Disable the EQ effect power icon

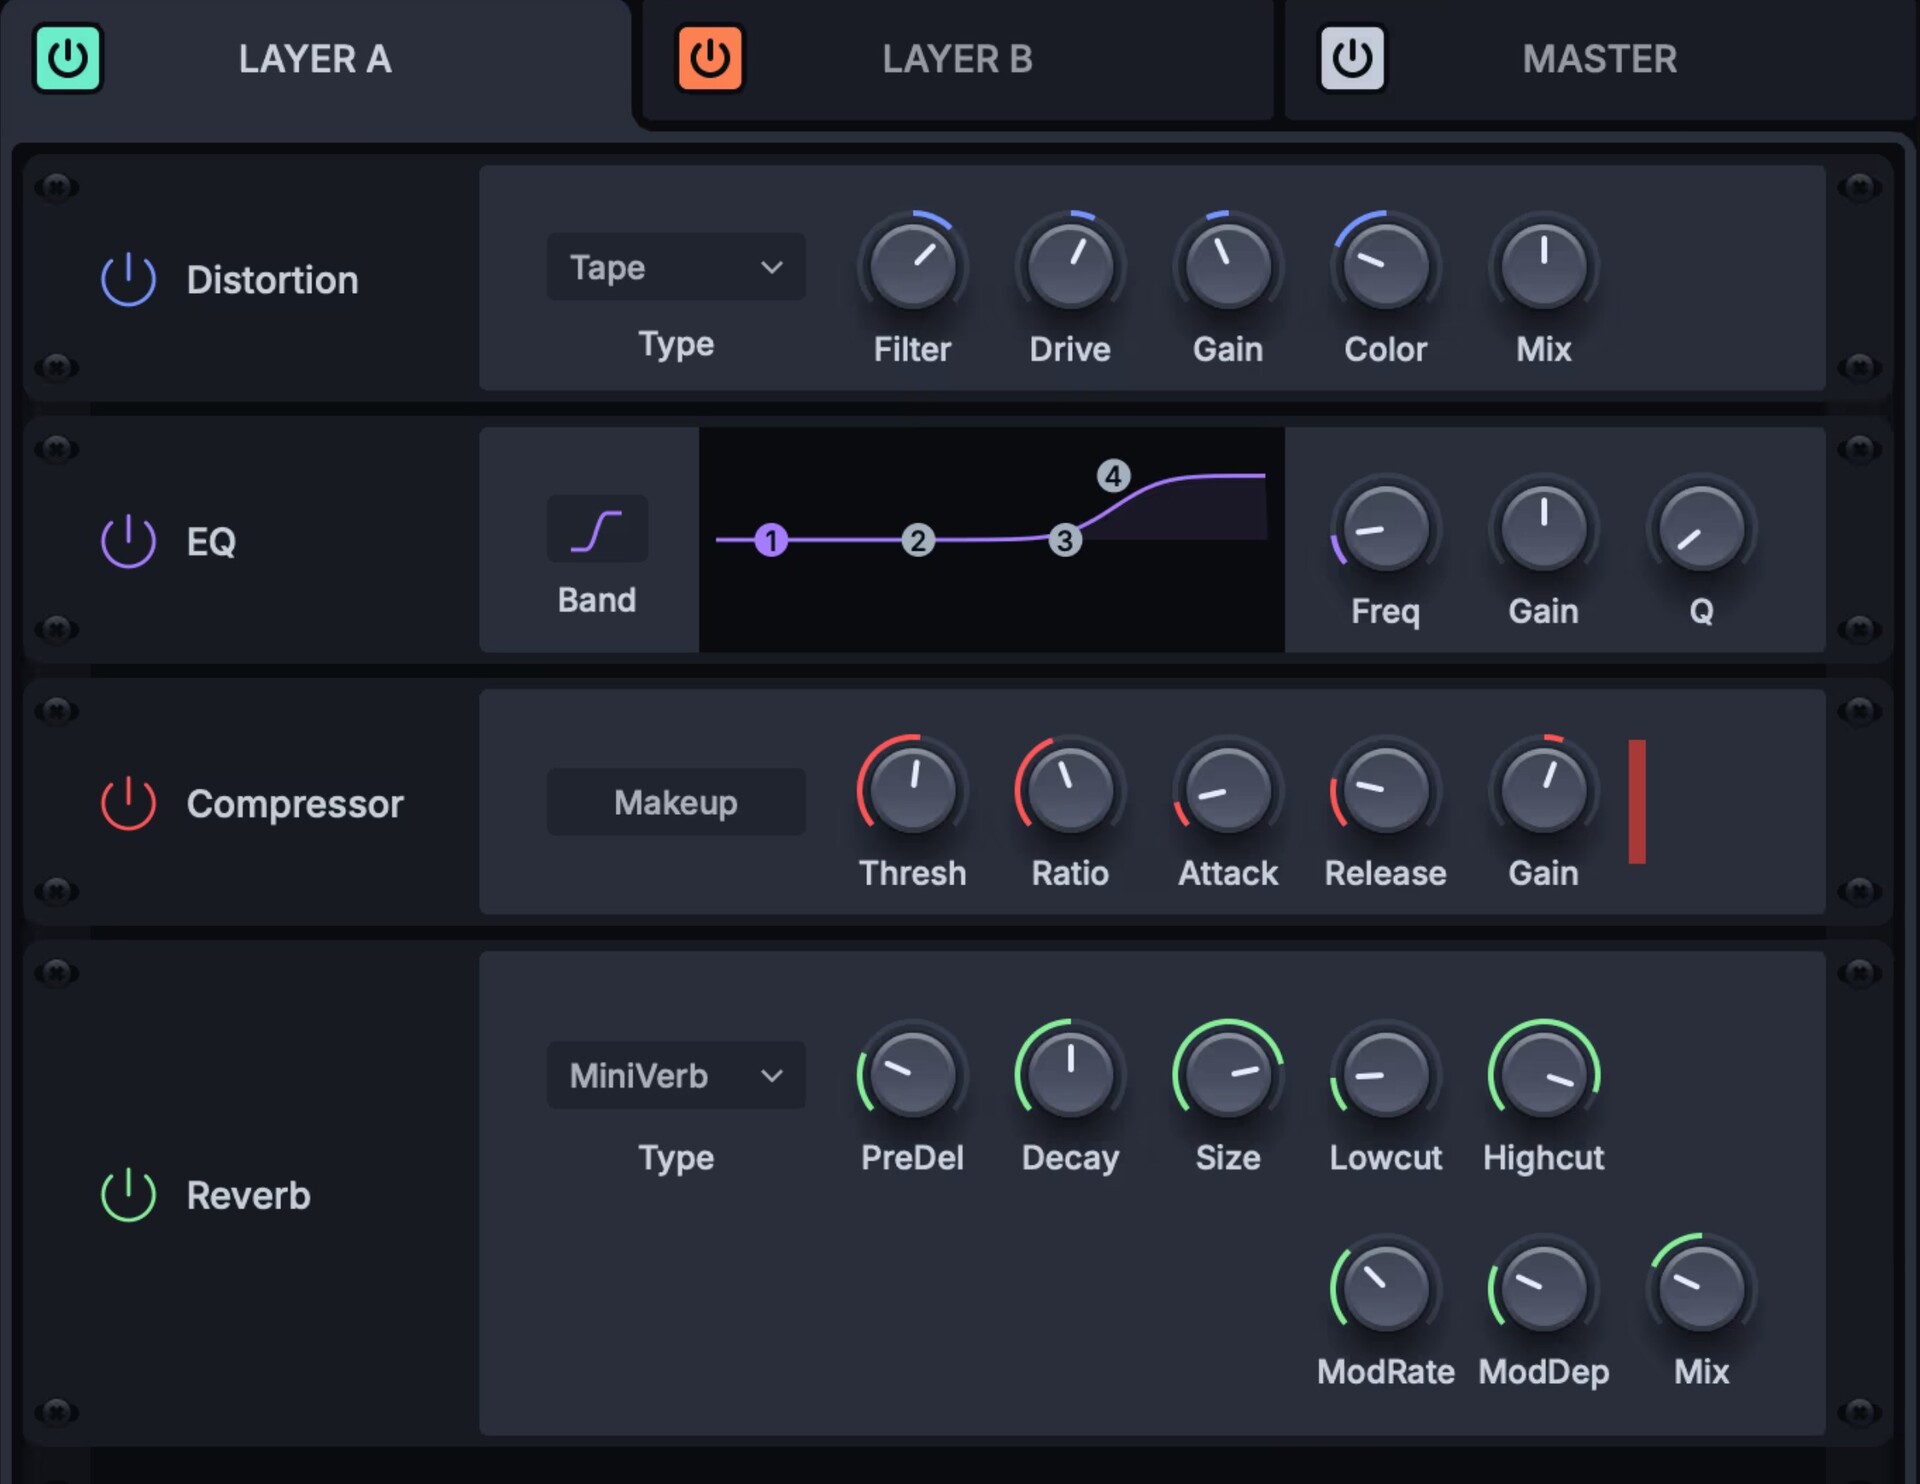pos(128,541)
